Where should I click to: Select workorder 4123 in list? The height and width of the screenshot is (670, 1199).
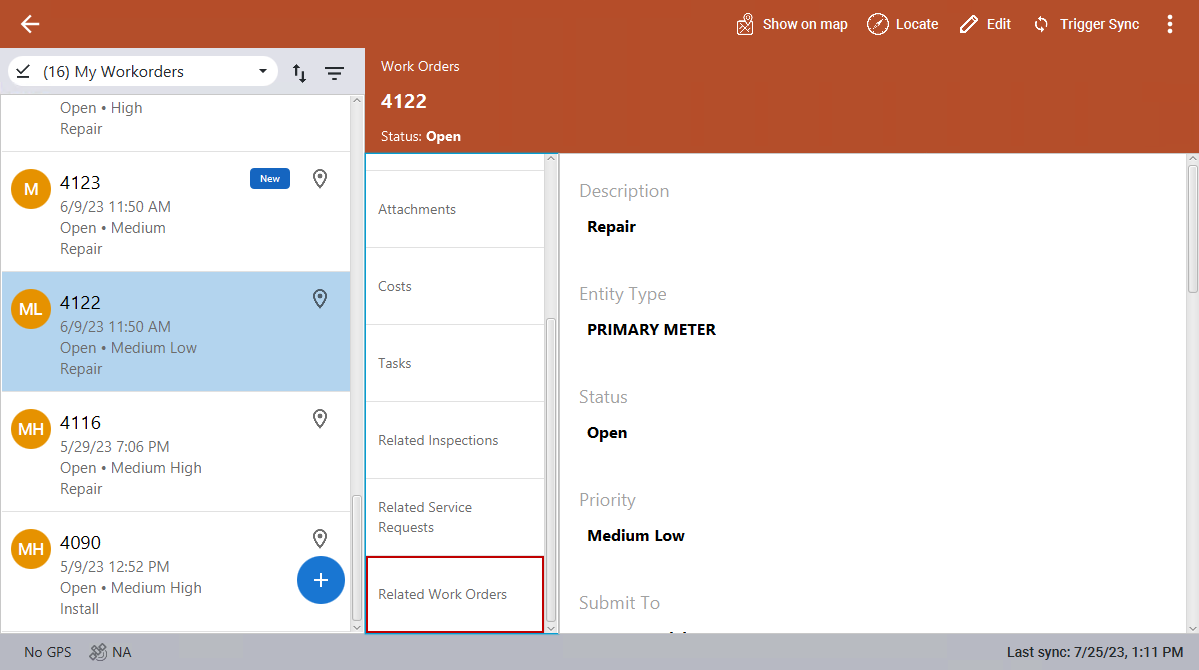point(176,212)
